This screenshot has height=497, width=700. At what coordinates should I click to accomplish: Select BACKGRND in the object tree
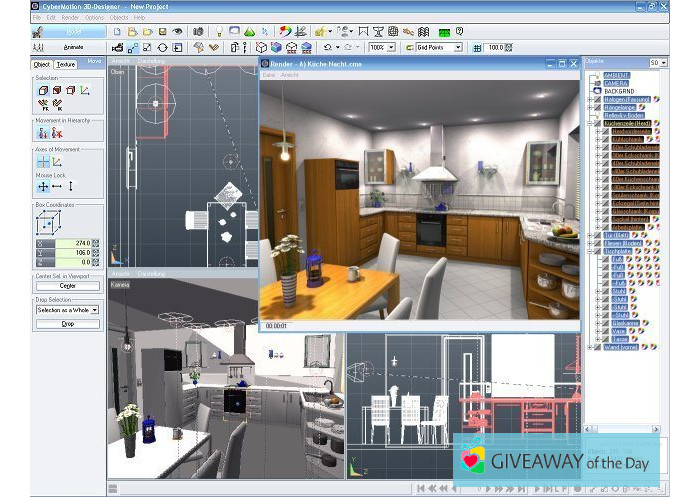point(617,91)
